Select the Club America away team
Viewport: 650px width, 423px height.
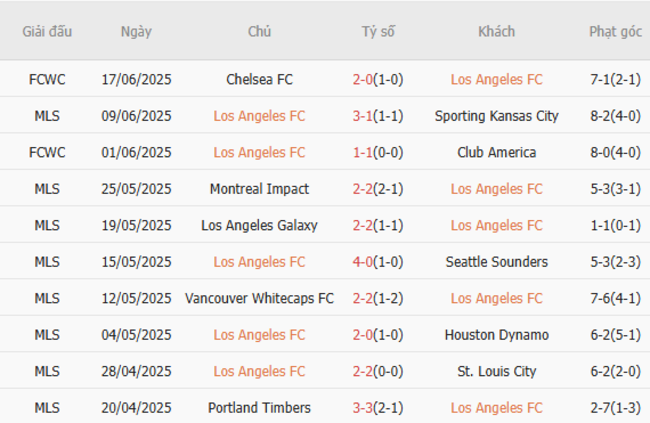(496, 152)
